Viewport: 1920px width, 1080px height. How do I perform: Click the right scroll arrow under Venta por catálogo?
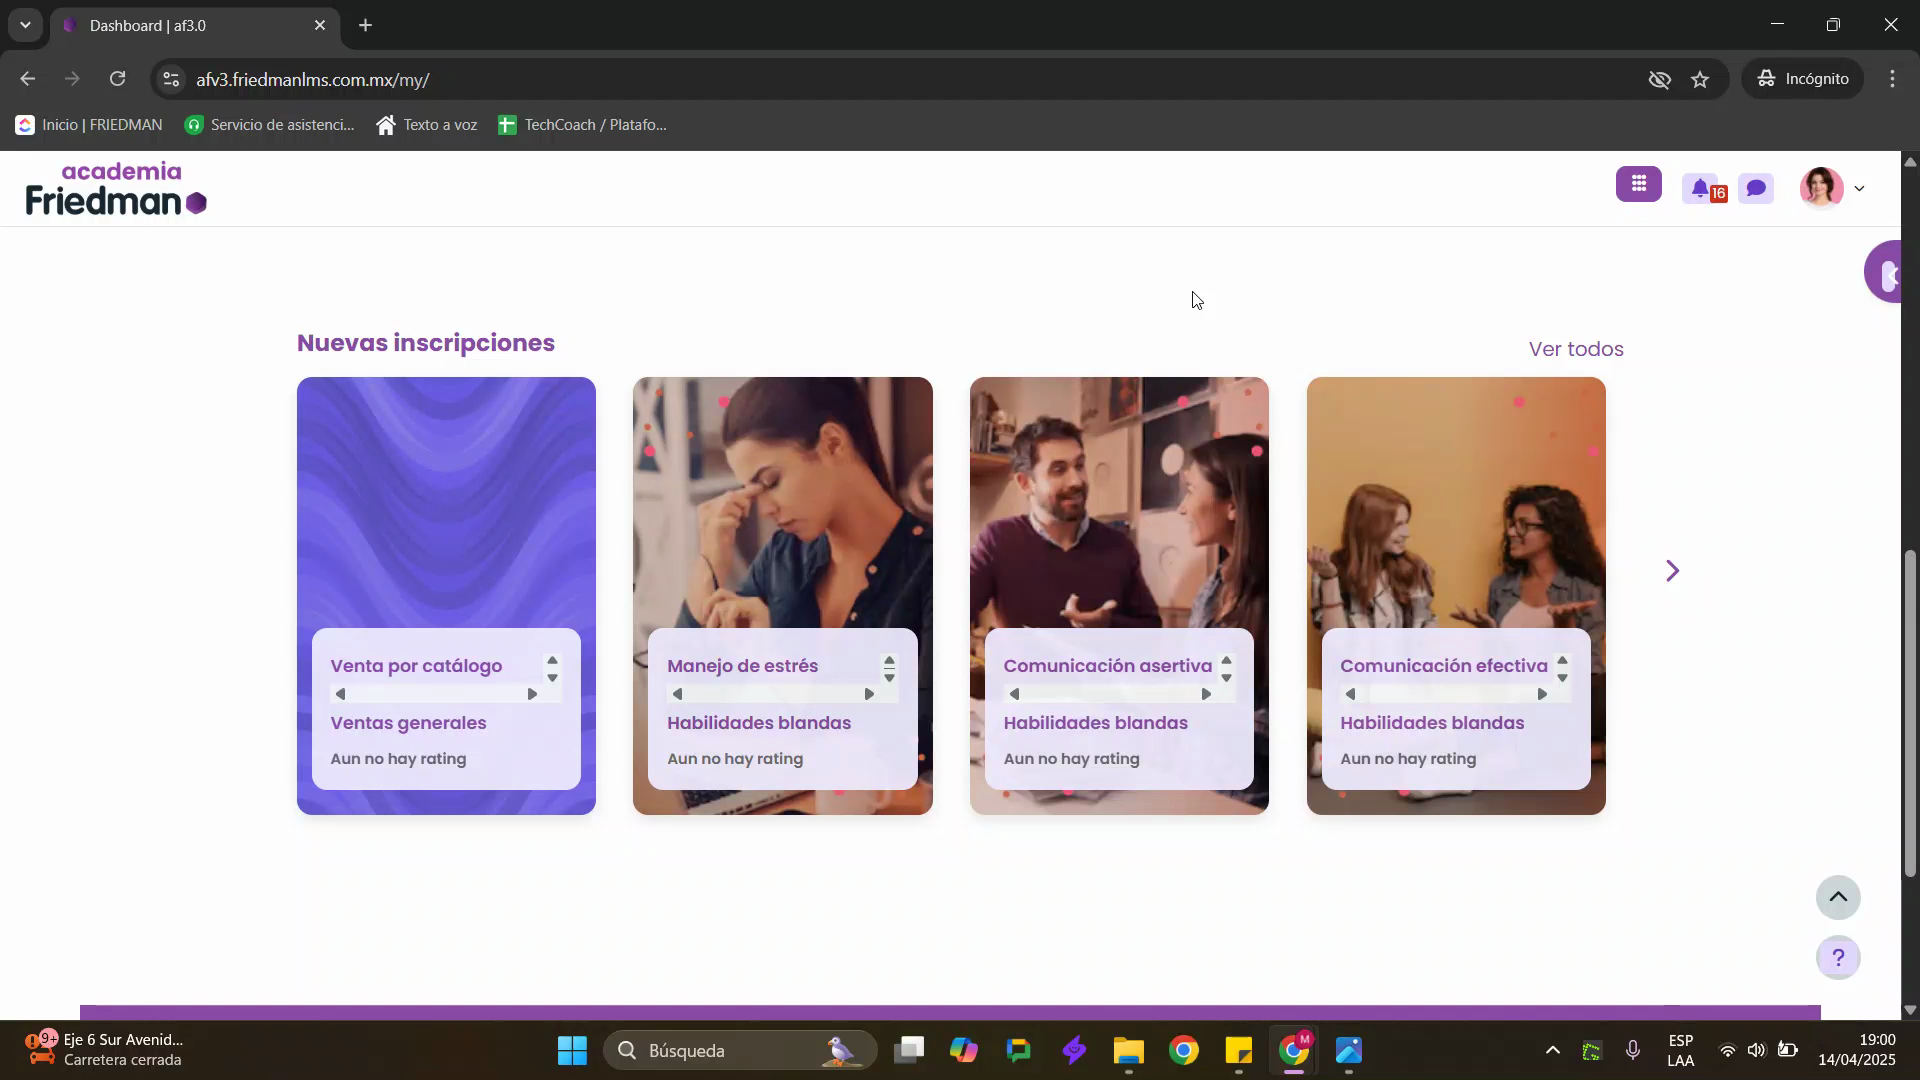pyautogui.click(x=532, y=694)
